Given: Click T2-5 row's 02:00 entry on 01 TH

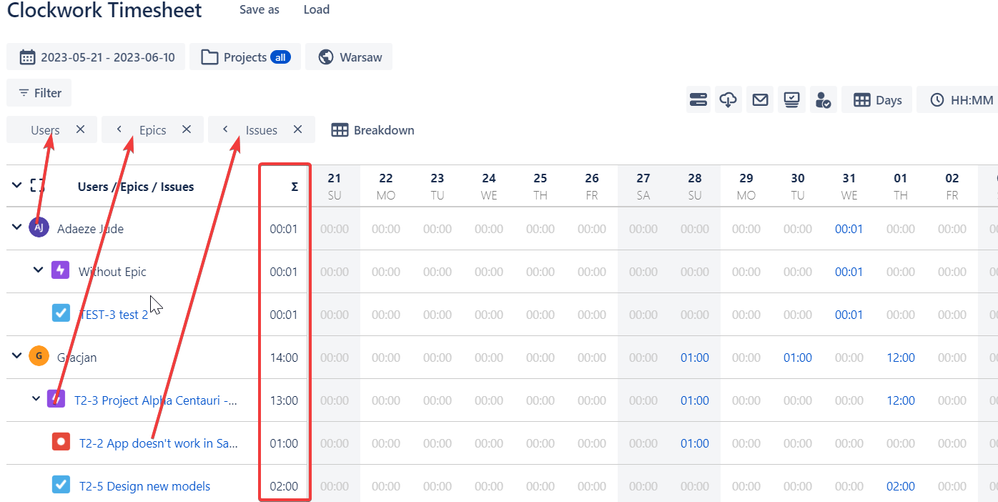Looking at the screenshot, I should 901,487.
